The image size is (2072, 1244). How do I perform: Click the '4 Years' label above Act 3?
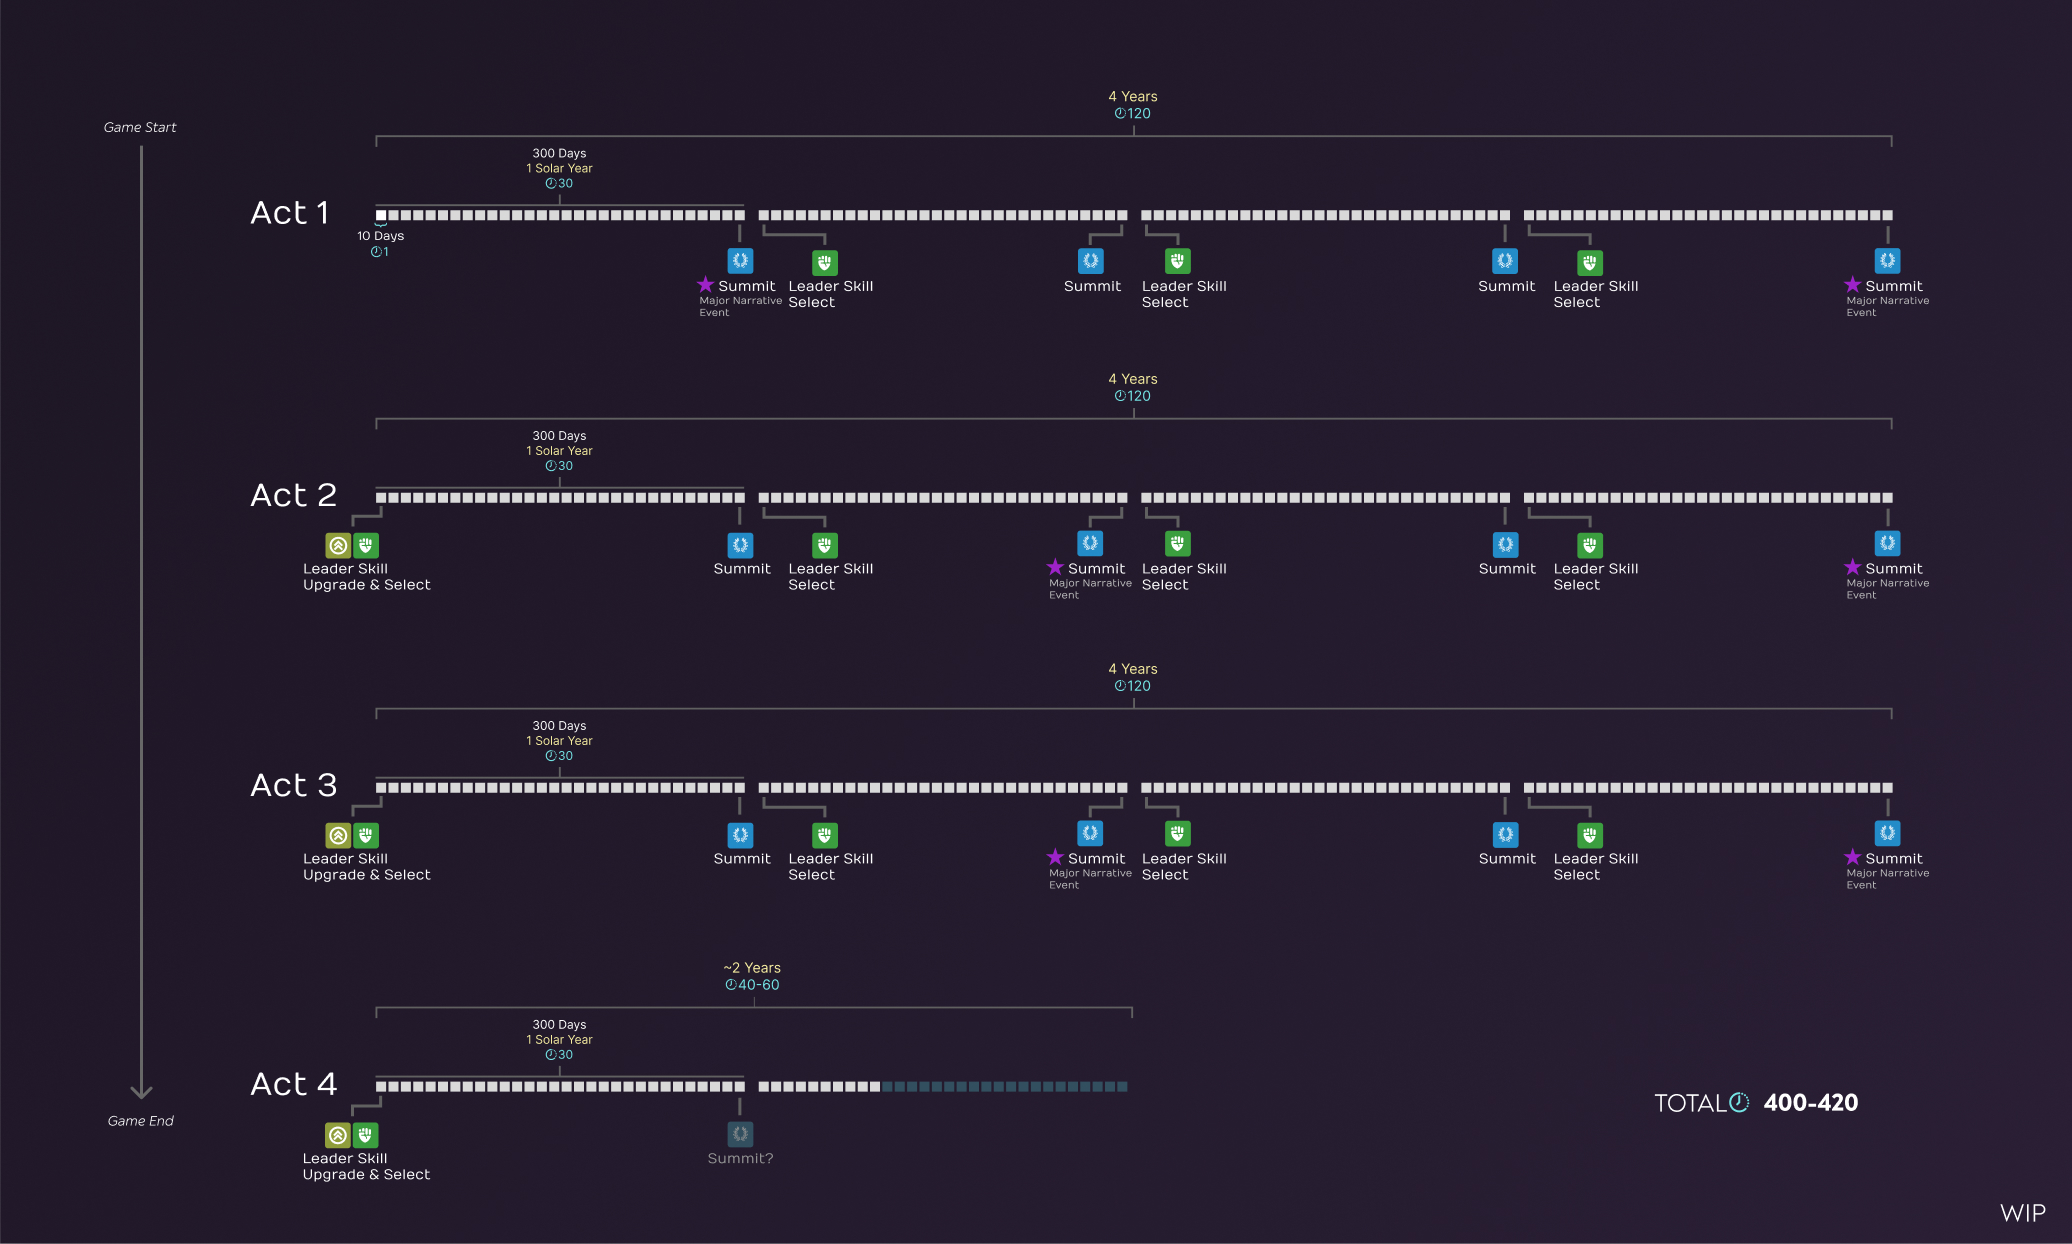pyautogui.click(x=1133, y=669)
